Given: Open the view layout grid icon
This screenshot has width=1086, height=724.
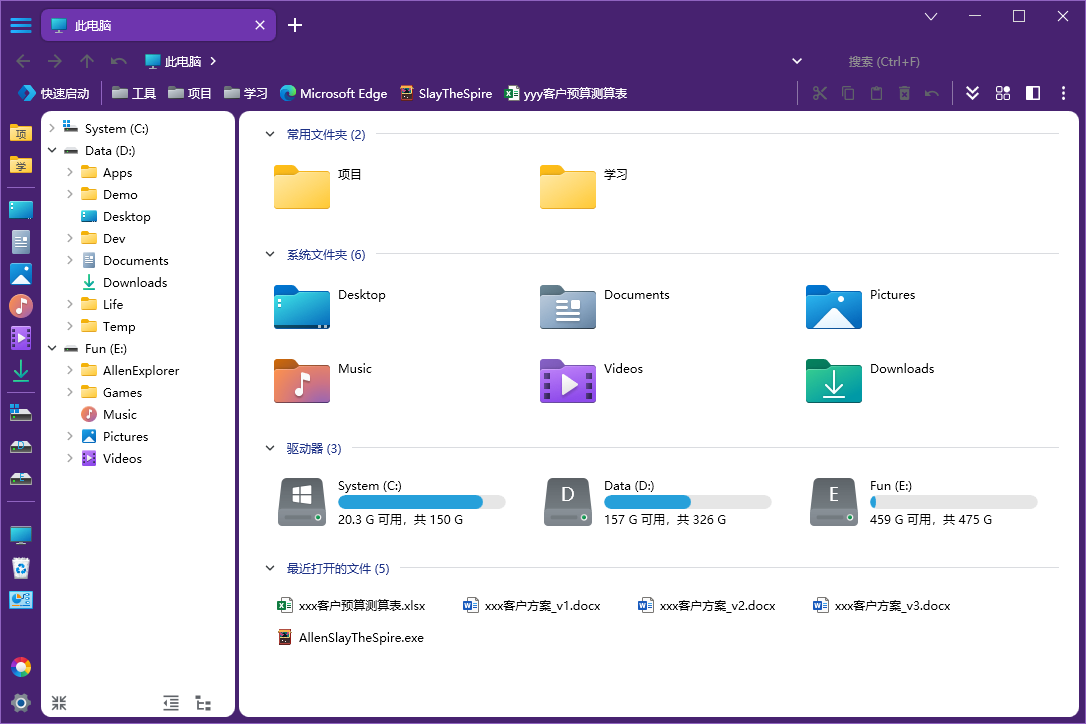Looking at the screenshot, I should (1003, 93).
